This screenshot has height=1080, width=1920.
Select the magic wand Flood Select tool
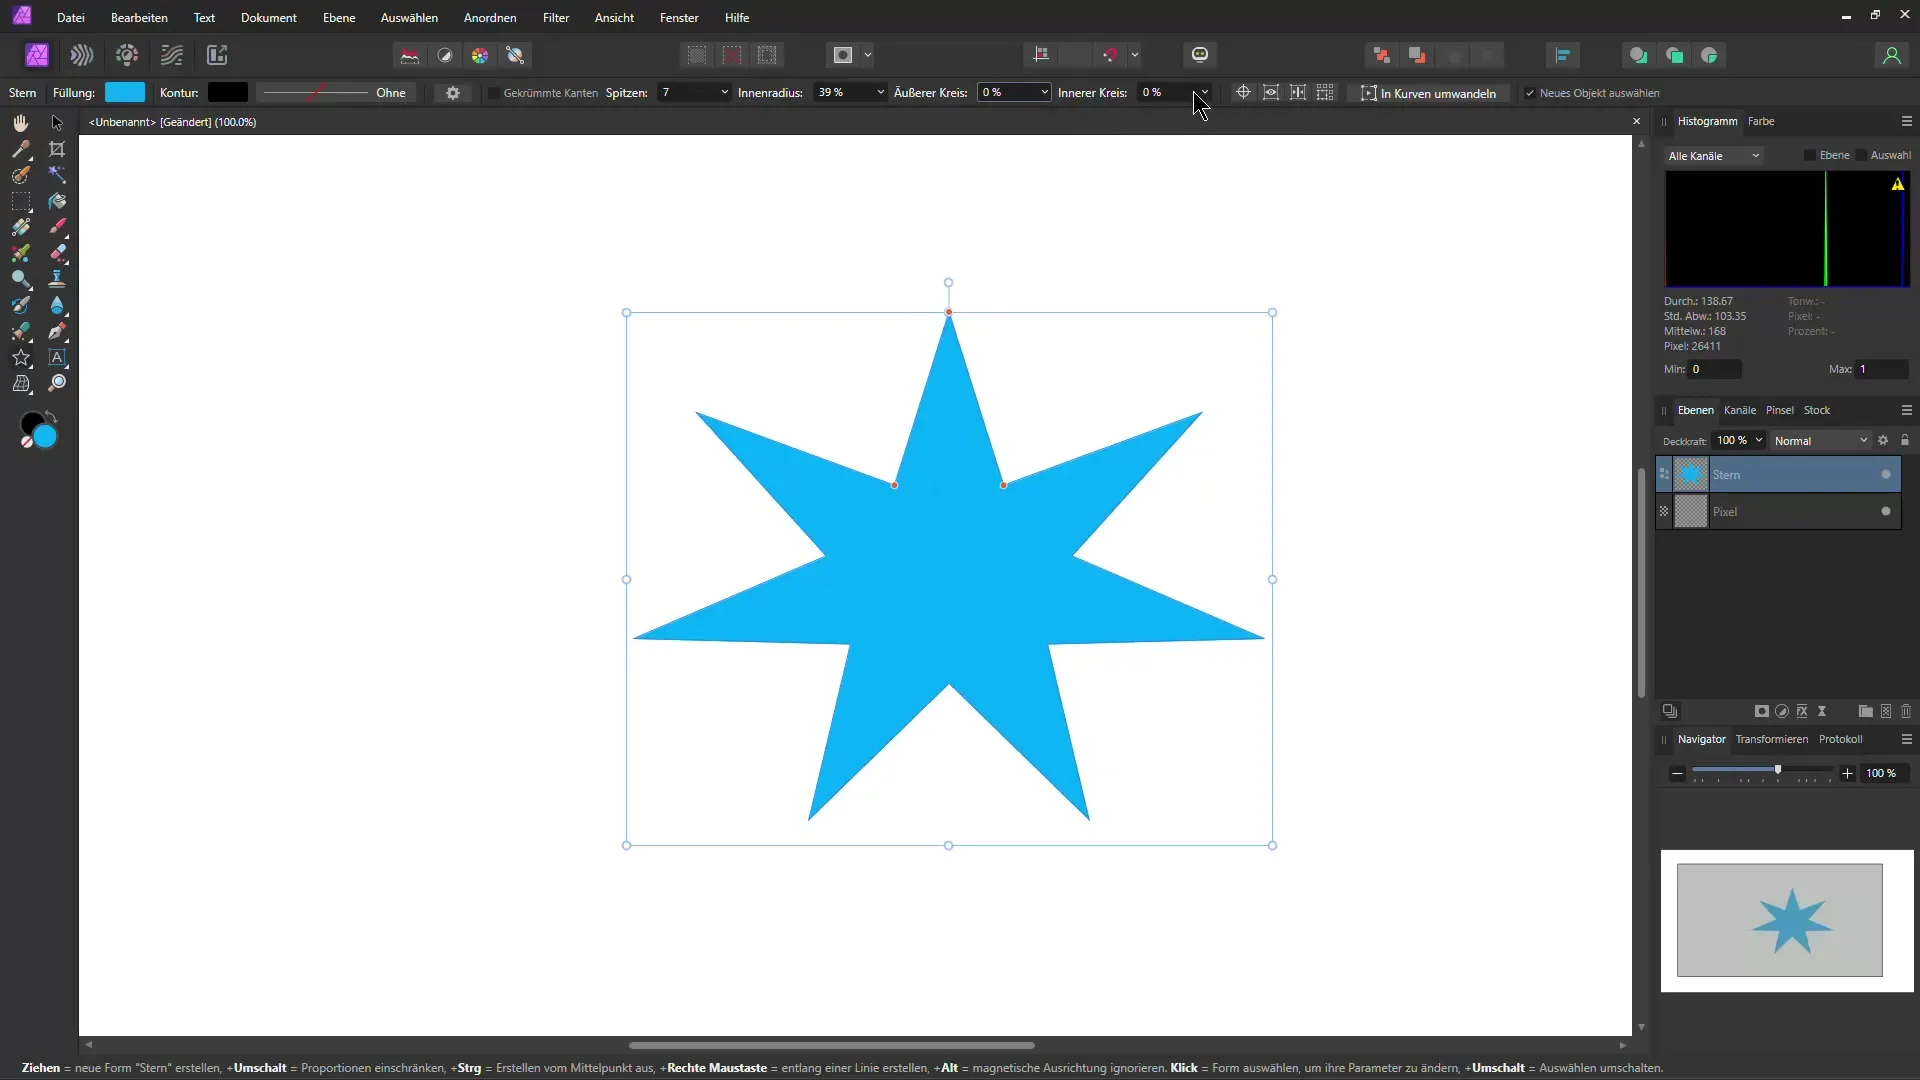tap(57, 175)
